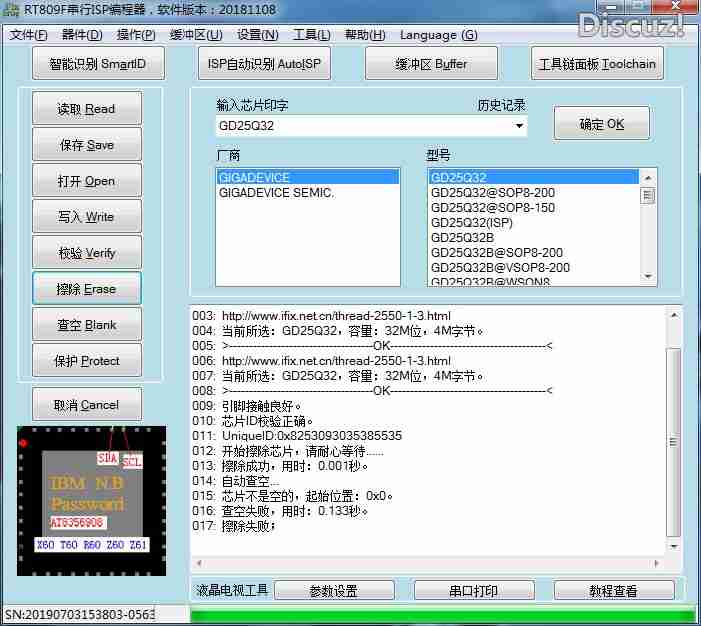Viewport: 701px width, 626px height.
Task: Click the green progress bar
Action: [x=442, y=615]
